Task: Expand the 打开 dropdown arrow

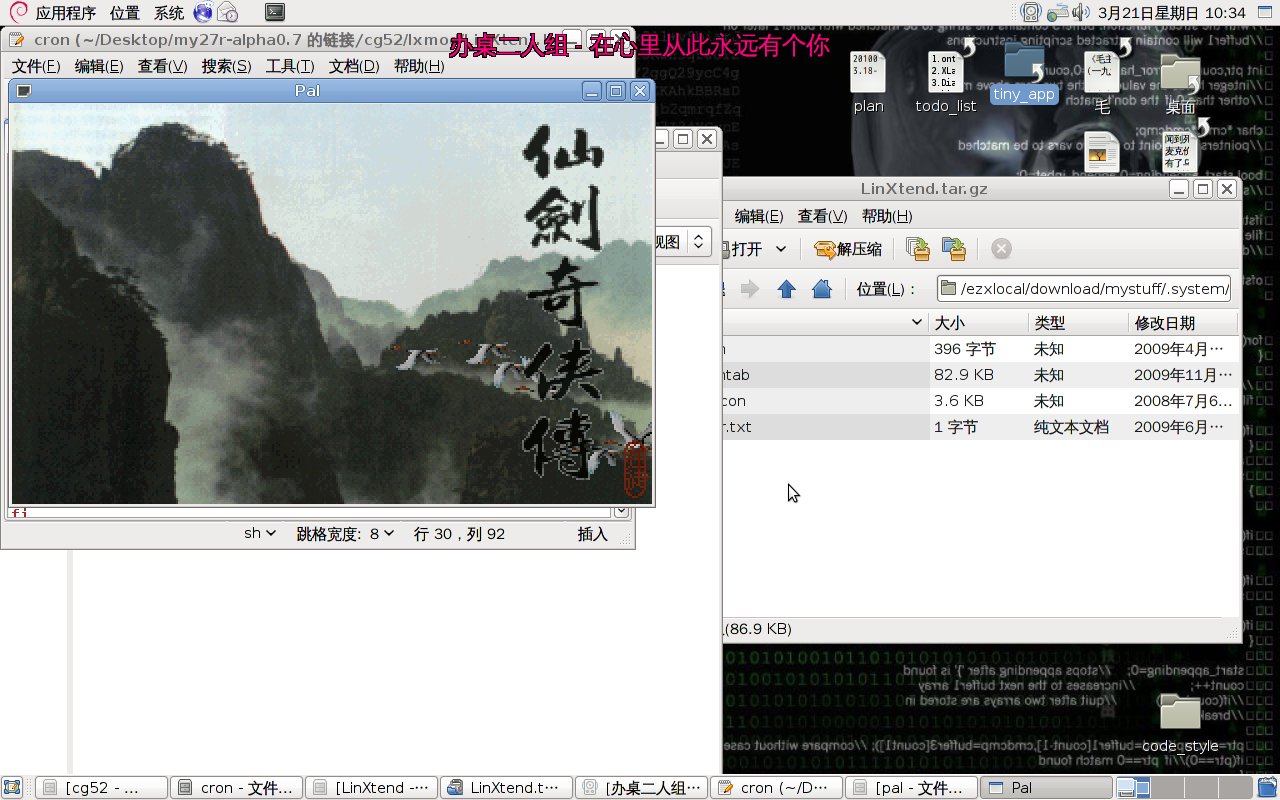Action: coord(781,249)
